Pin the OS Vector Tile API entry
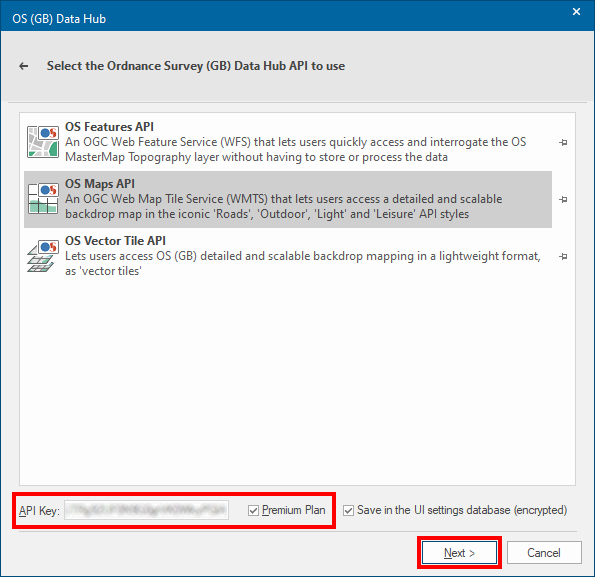 pos(563,256)
